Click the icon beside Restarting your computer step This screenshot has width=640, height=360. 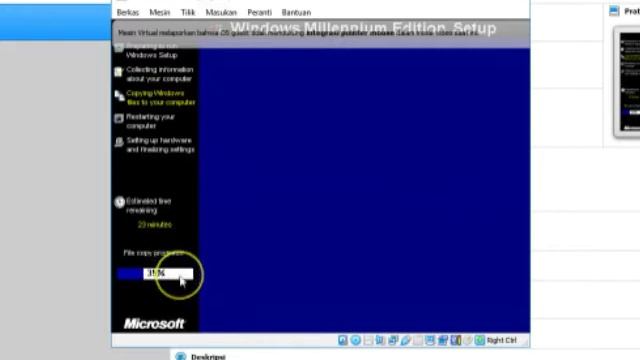[x=119, y=118]
